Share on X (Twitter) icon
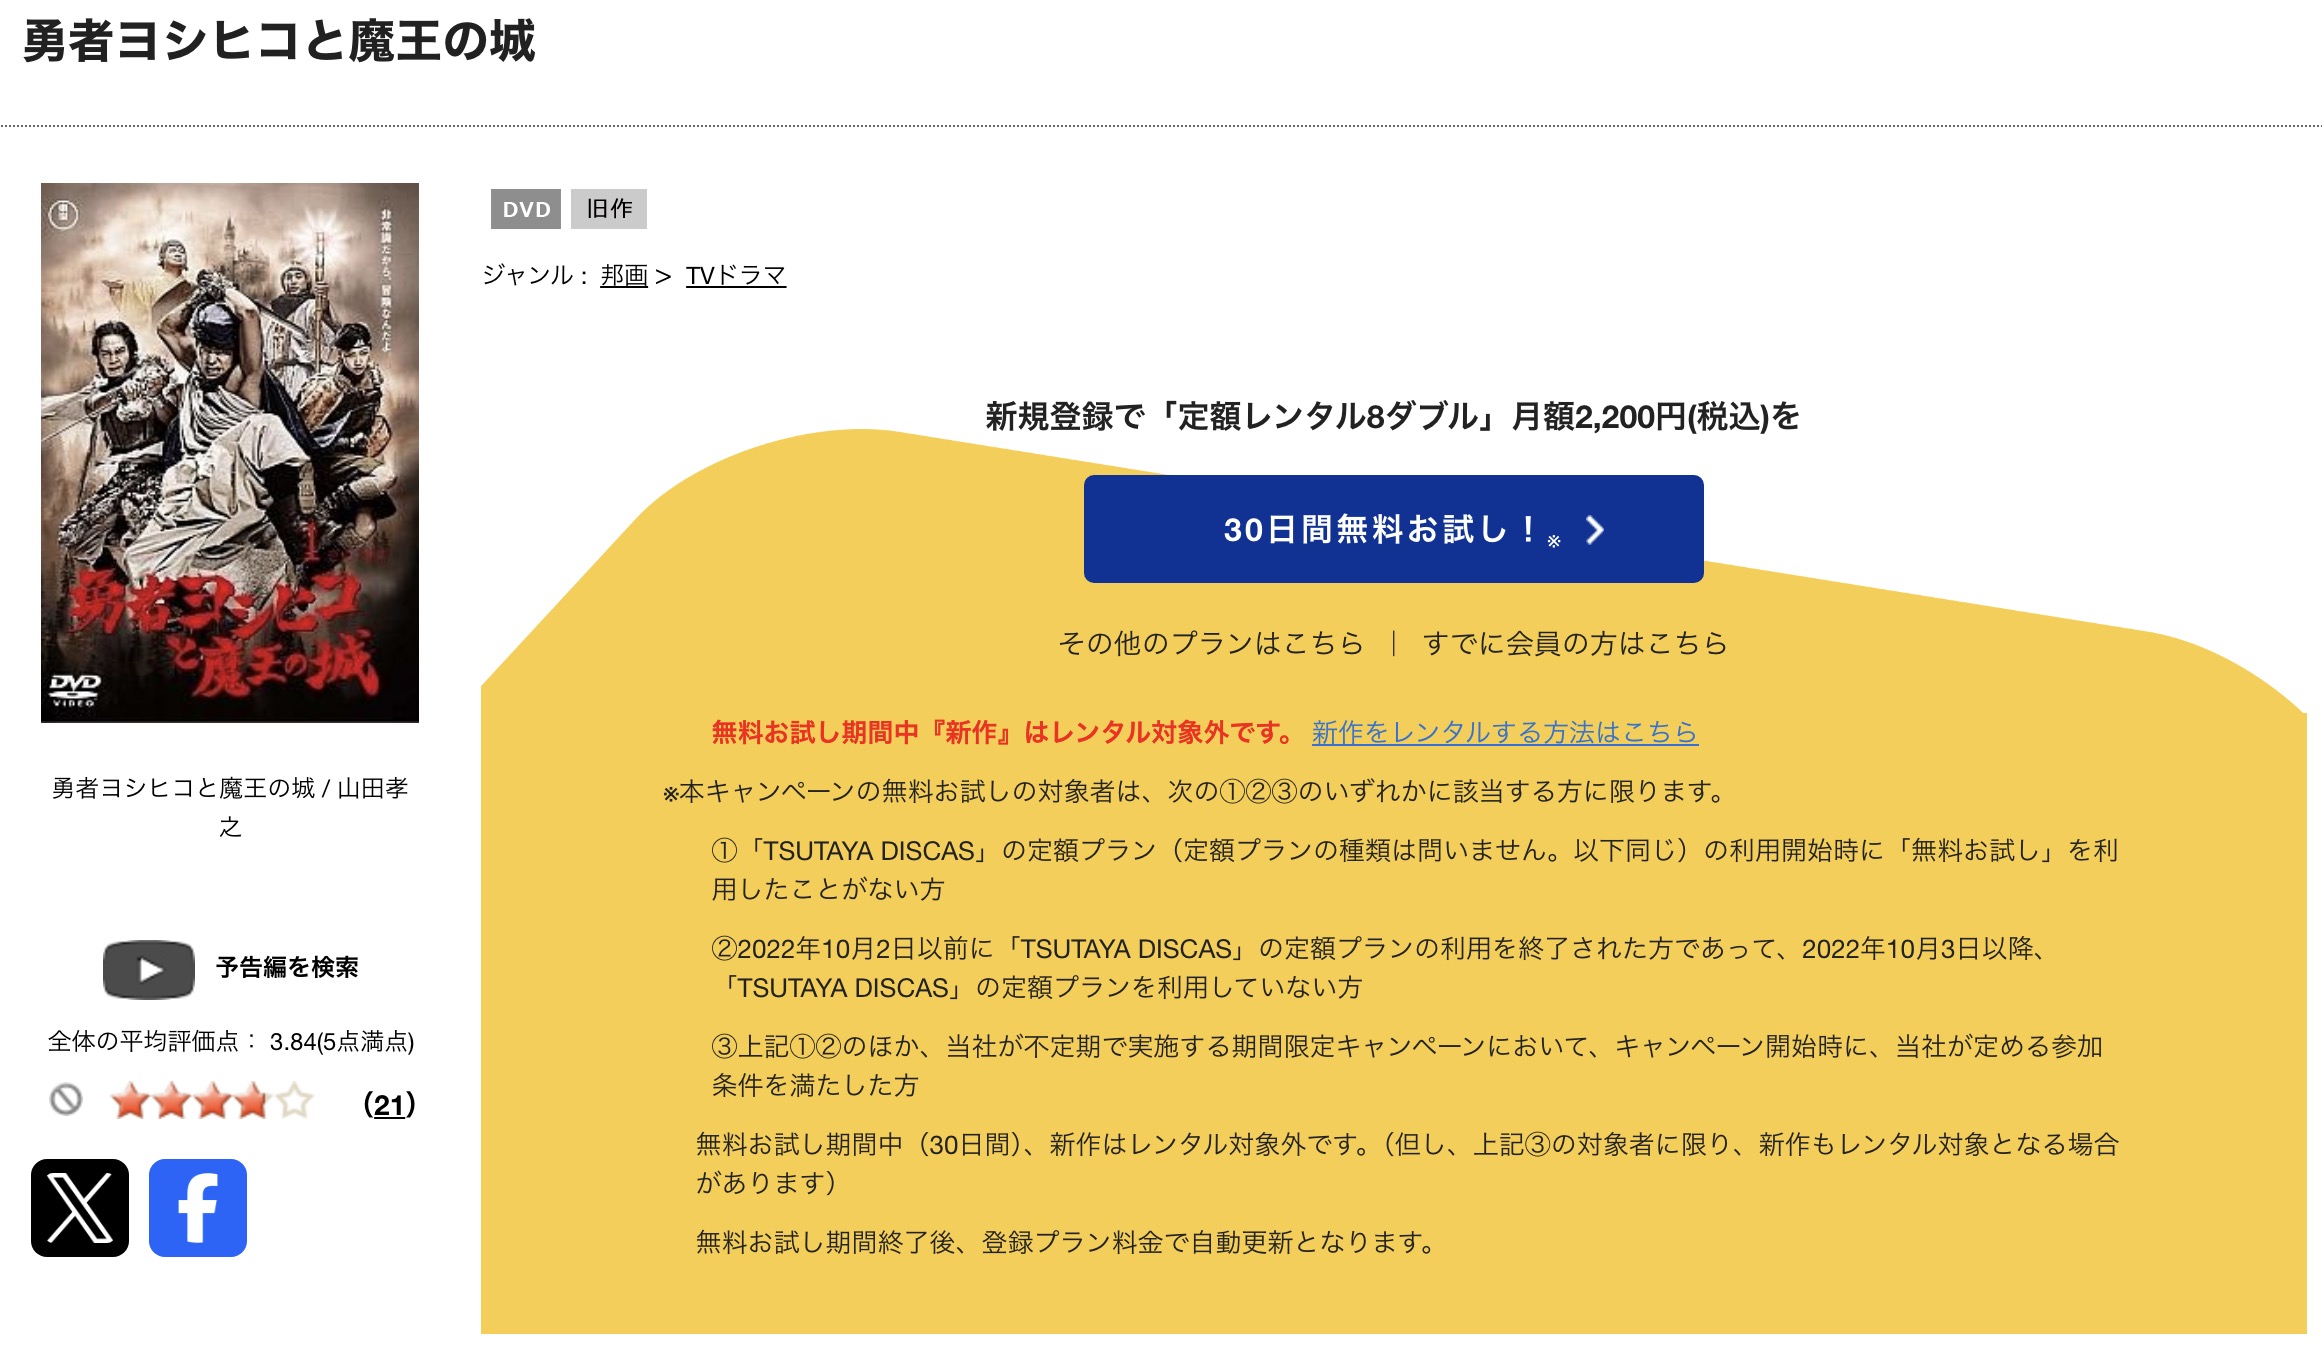Viewport: 2322px width, 1350px height. (x=80, y=1207)
